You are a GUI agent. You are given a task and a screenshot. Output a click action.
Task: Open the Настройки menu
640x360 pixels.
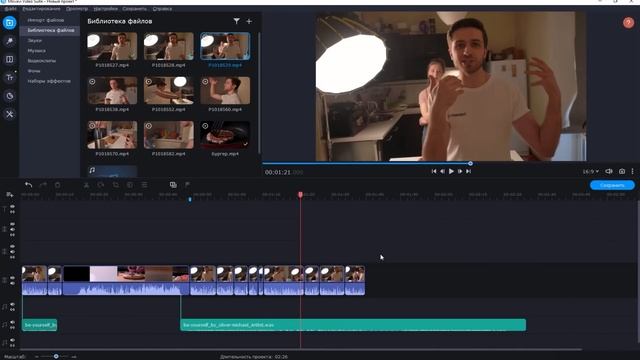(x=105, y=9)
